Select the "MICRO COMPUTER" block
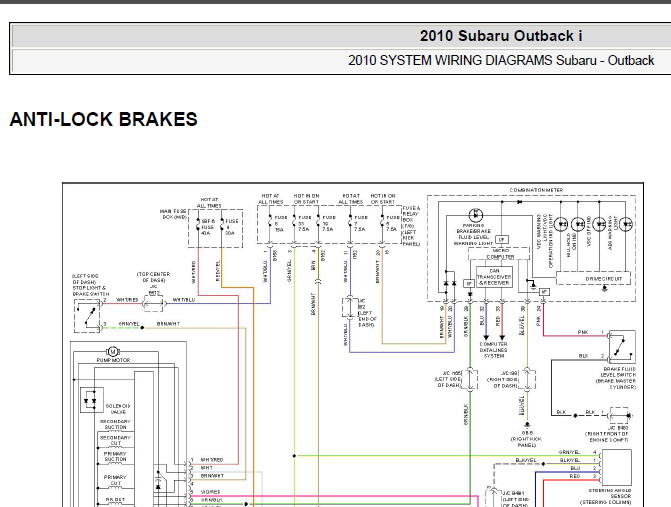Screen dimensions: 671x507 pyautogui.click(x=499, y=254)
